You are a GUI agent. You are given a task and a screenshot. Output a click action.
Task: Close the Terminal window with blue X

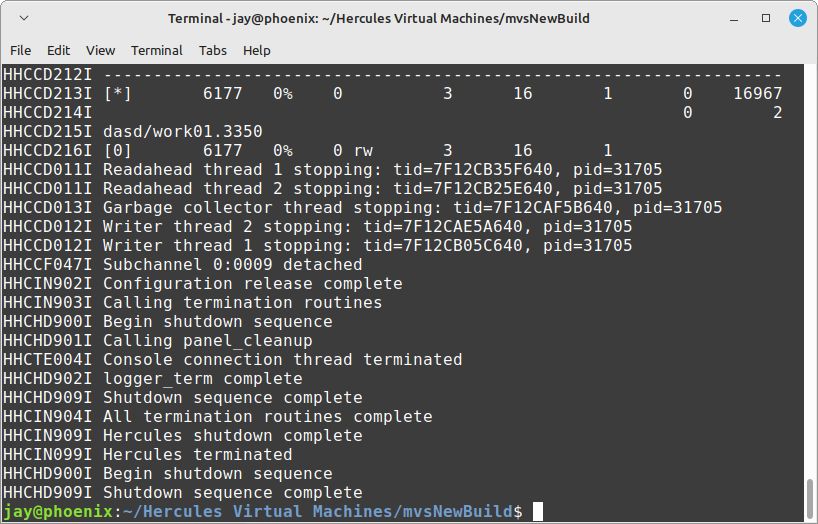798,18
